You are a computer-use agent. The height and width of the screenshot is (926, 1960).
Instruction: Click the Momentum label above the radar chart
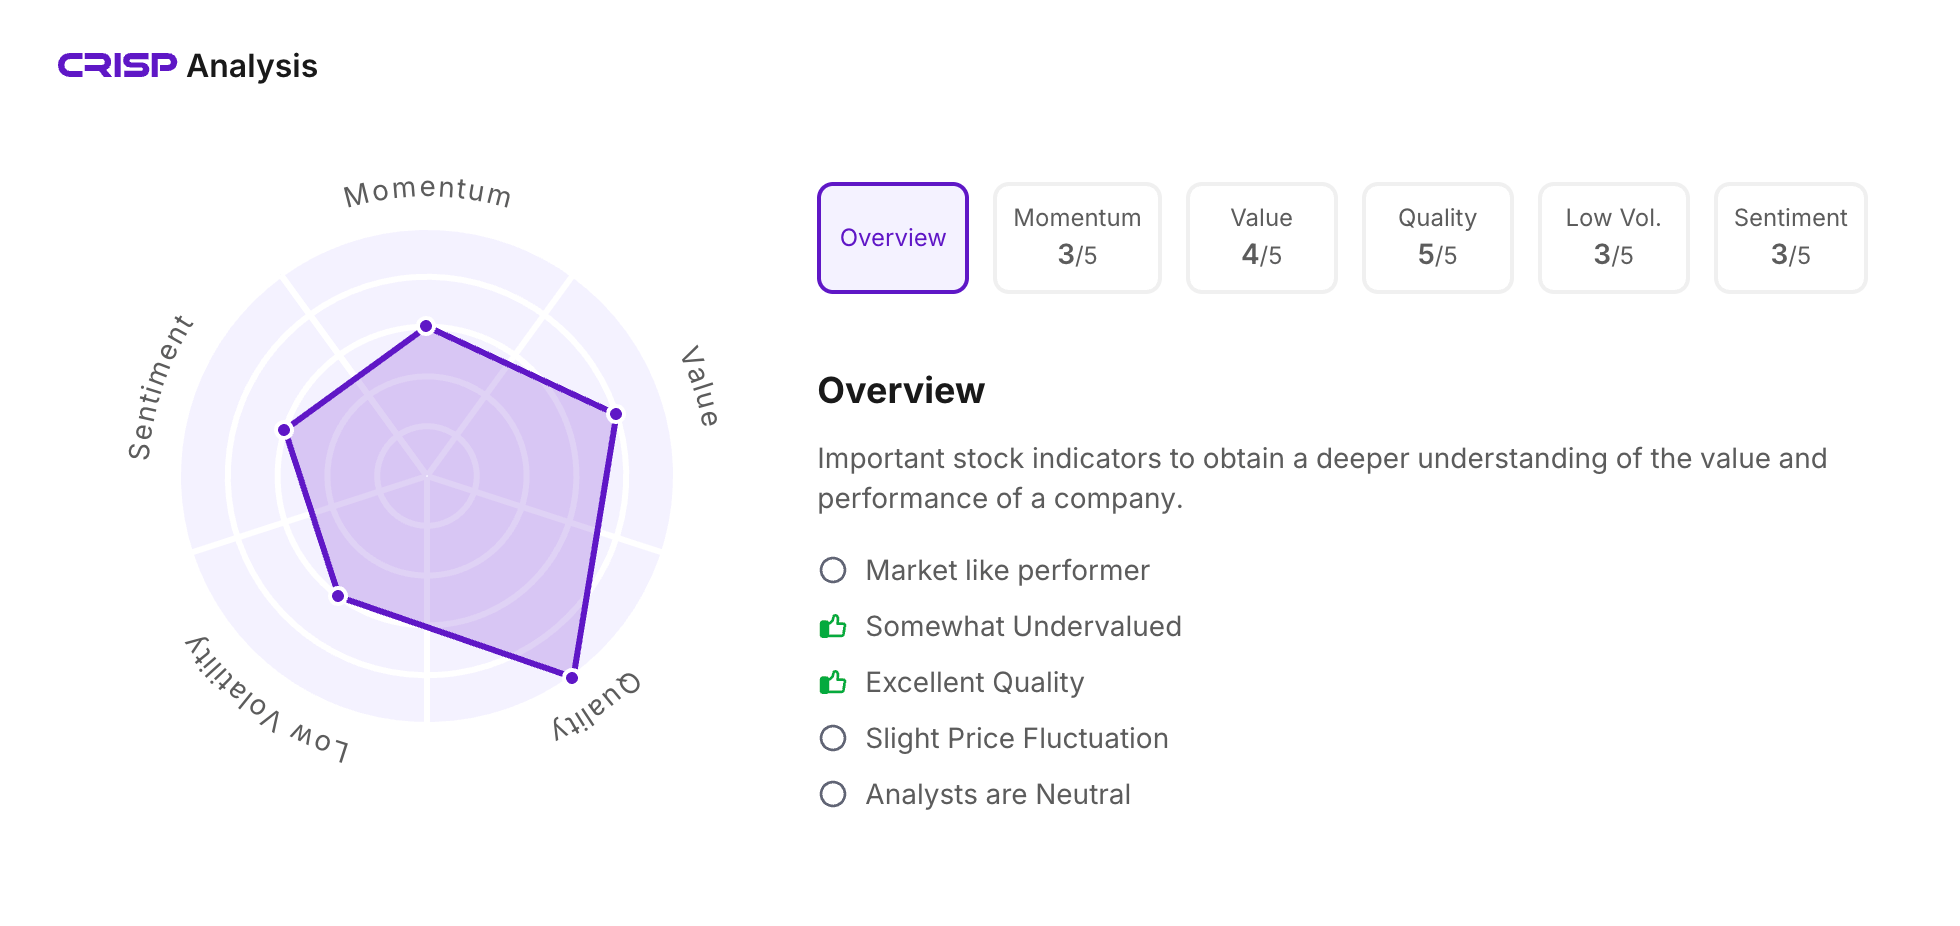427,191
